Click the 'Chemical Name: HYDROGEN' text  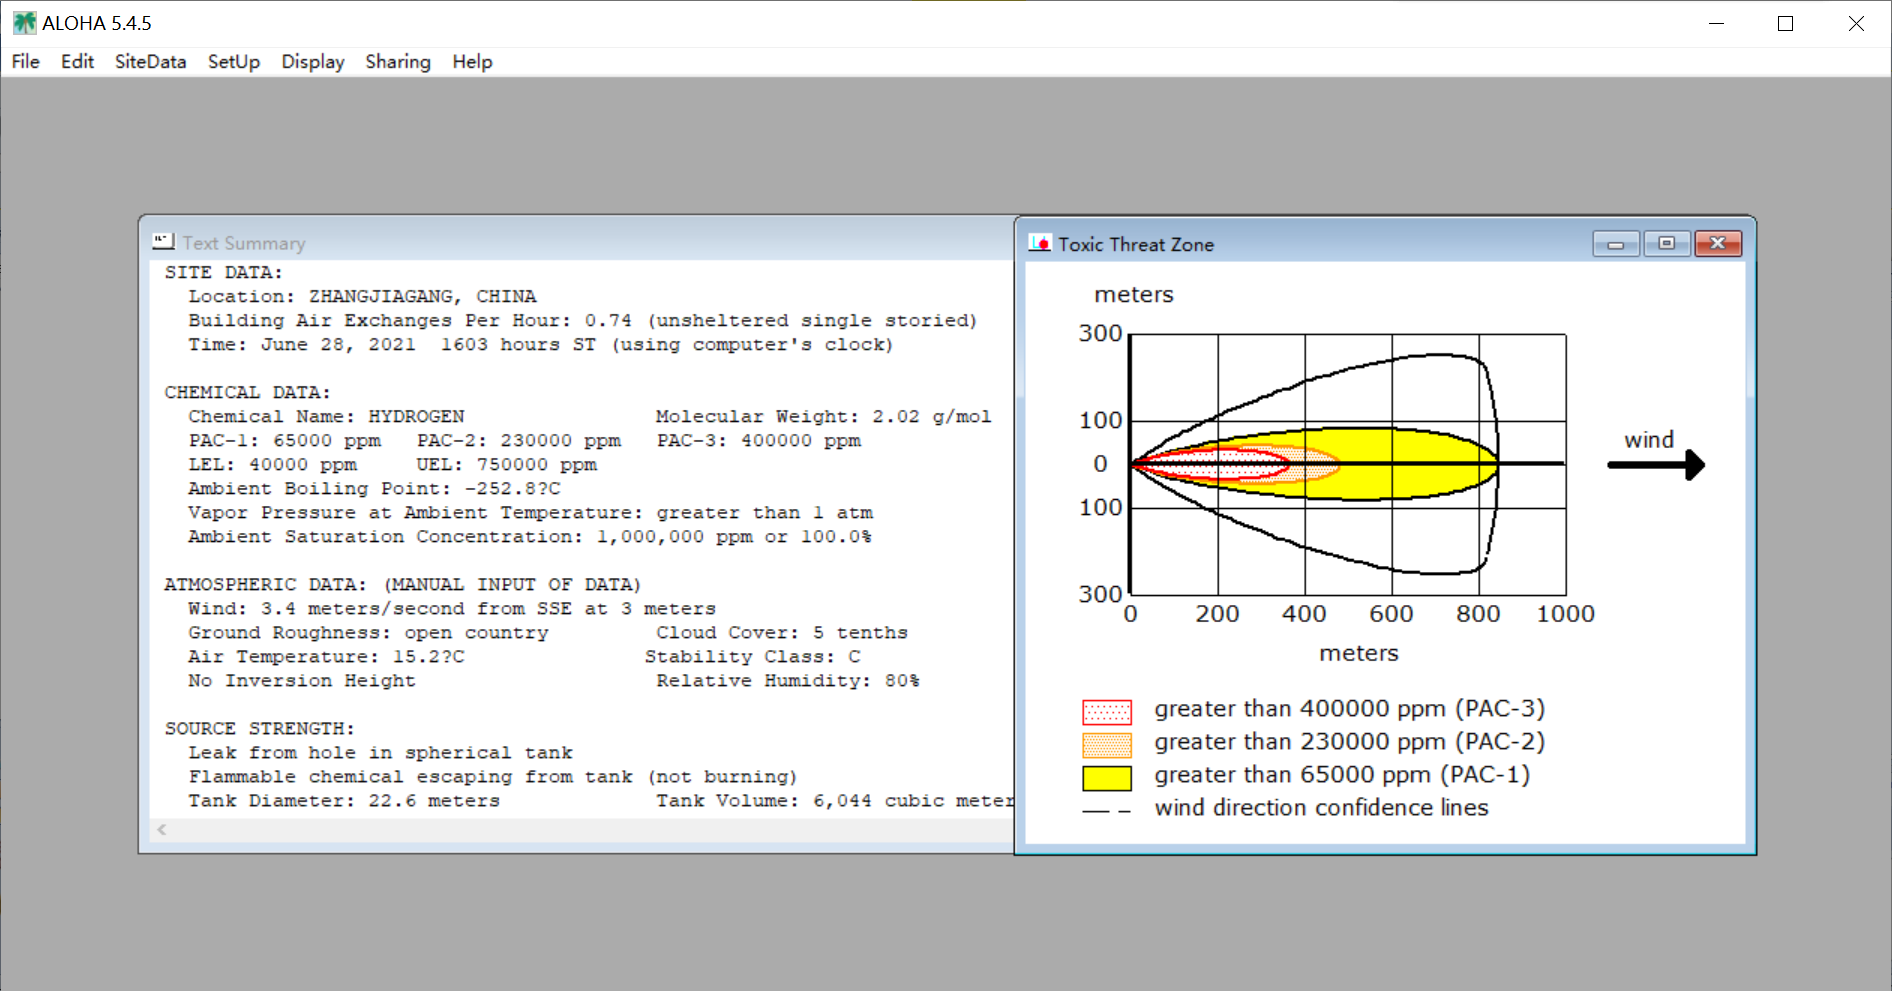point(326,417)
